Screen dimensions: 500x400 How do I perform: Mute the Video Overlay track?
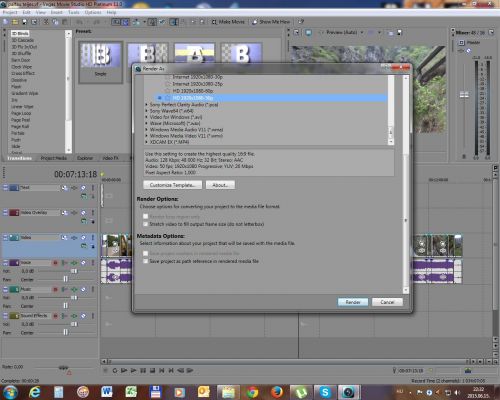[x=83, y=213]
